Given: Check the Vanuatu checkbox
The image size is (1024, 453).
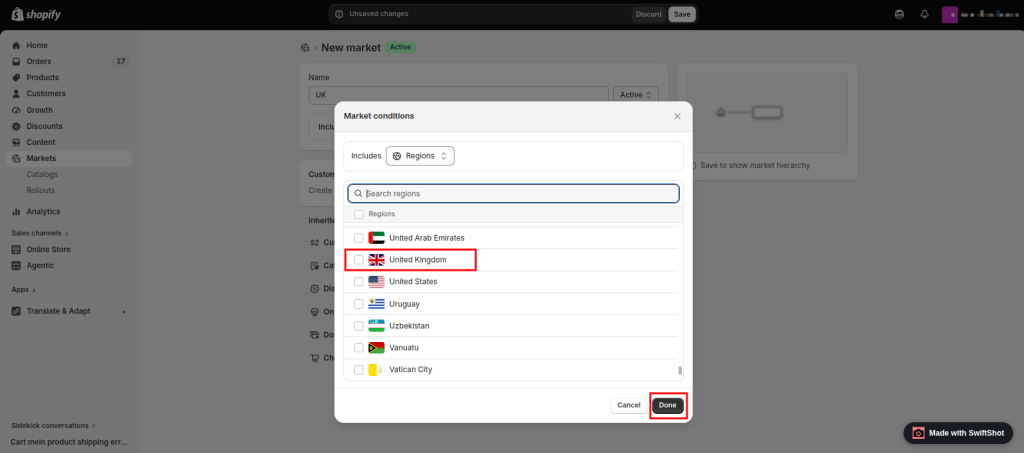Looking at the screenshot, I should tap(359, 347).
